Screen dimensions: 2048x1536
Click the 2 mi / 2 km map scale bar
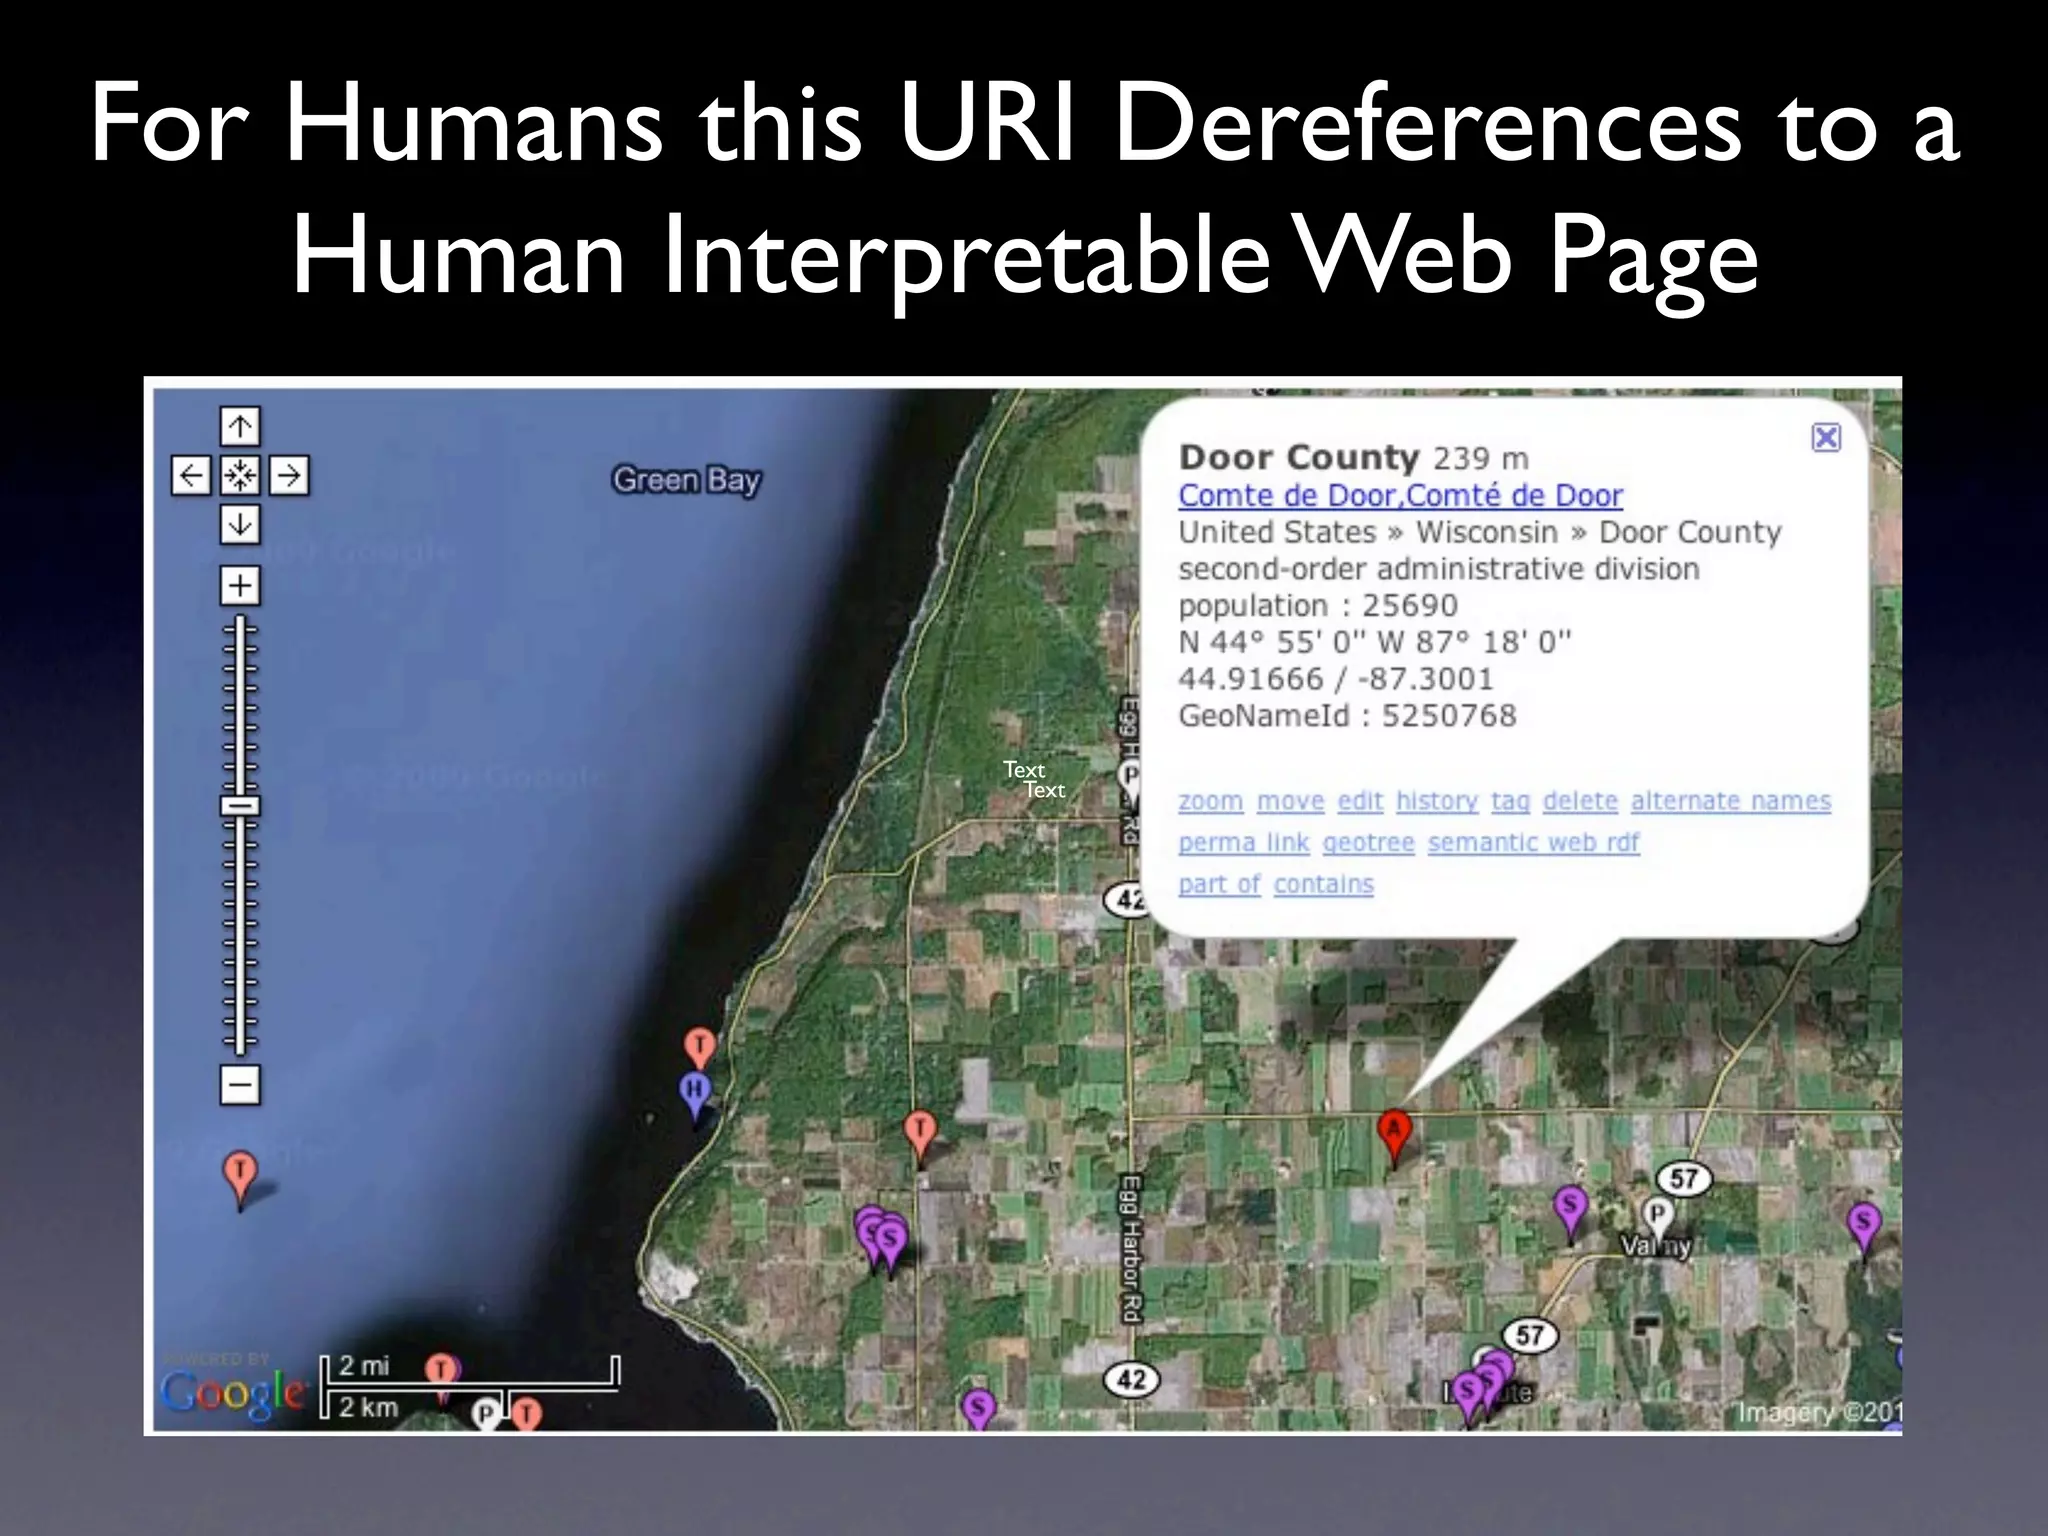tap(468, 1388)
